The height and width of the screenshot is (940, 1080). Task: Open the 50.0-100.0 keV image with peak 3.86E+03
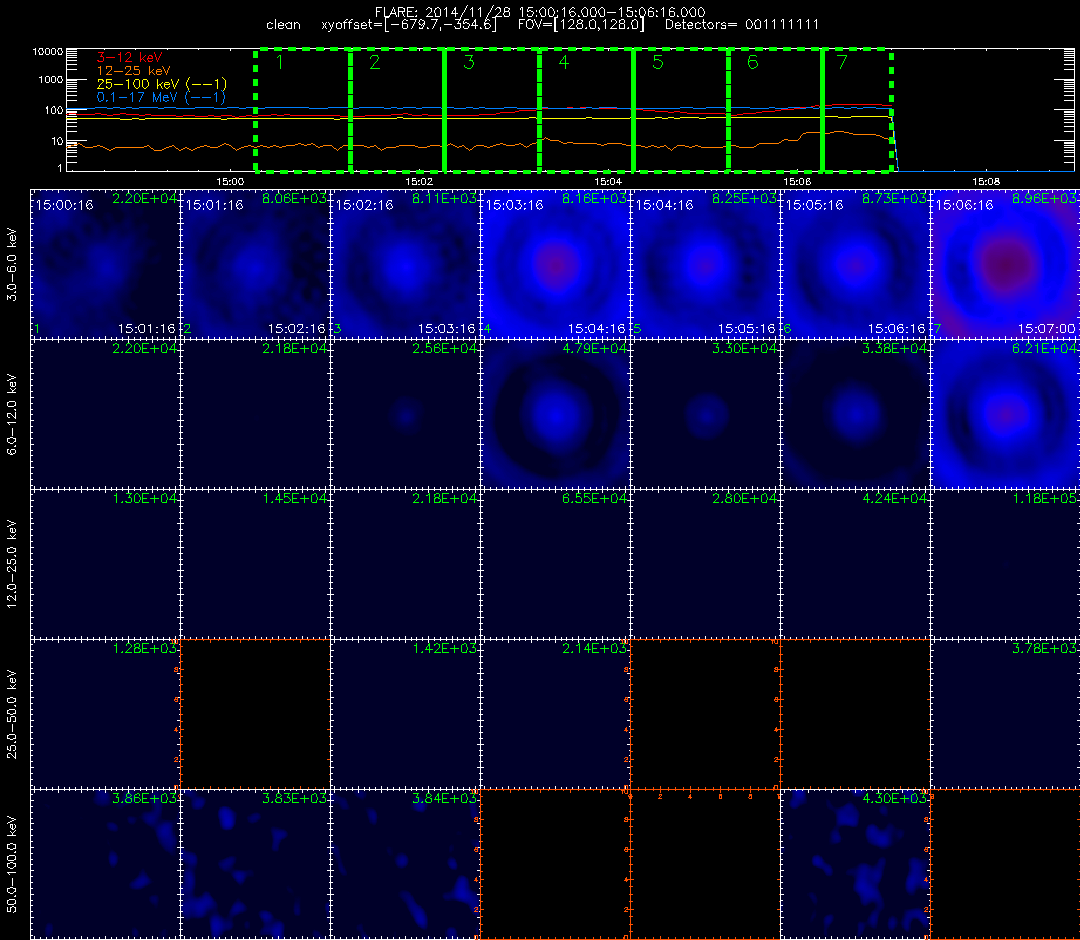(105, 864)
